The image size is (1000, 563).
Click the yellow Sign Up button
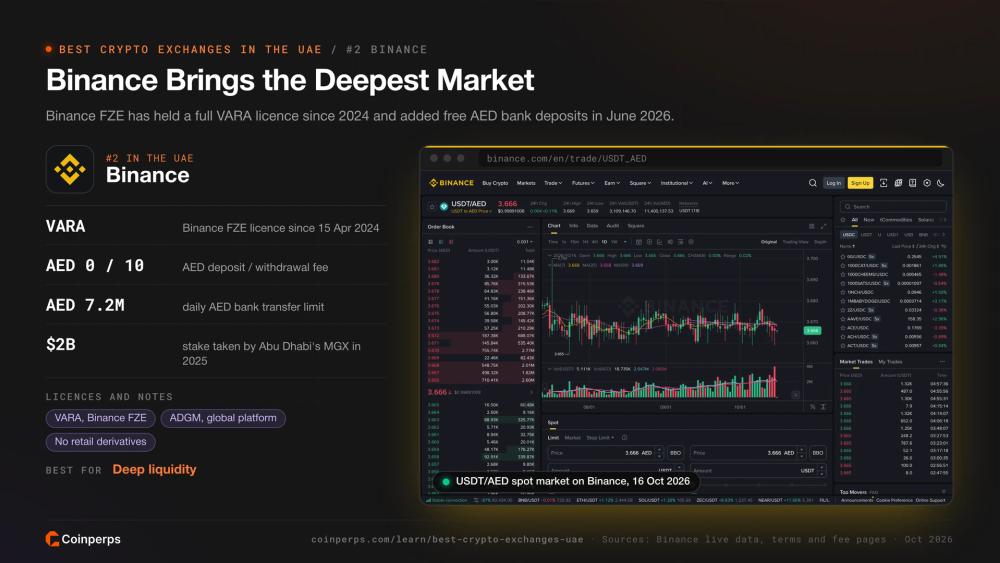pos(860,183)
